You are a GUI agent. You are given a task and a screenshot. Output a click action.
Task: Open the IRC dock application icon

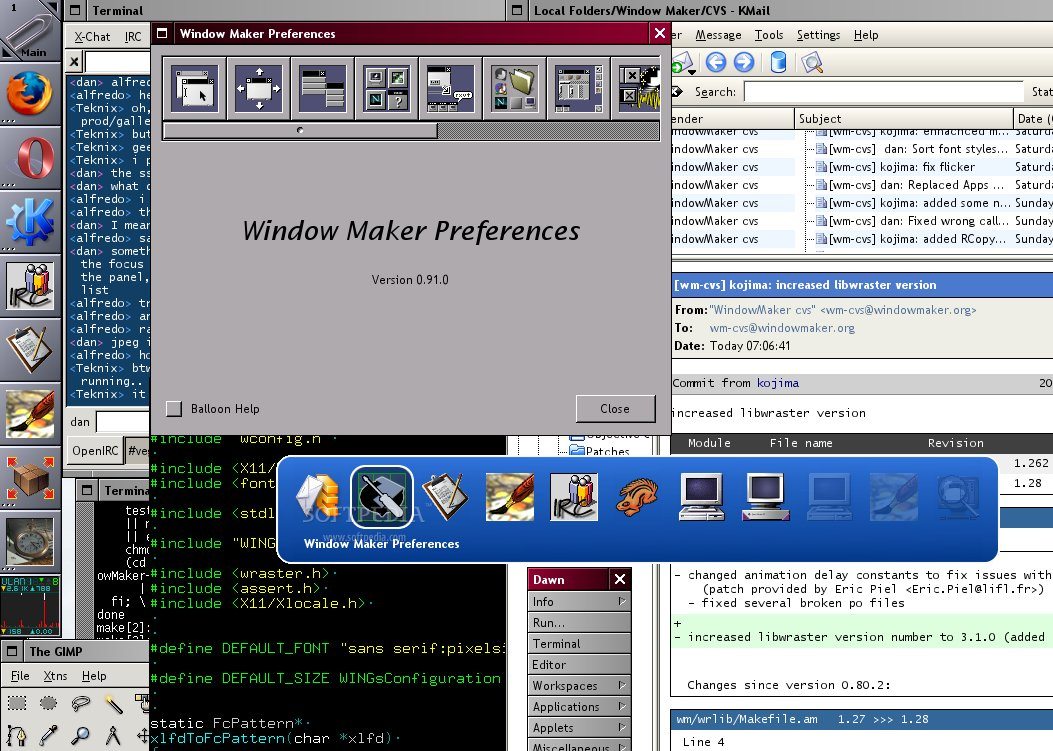point(30,286)
